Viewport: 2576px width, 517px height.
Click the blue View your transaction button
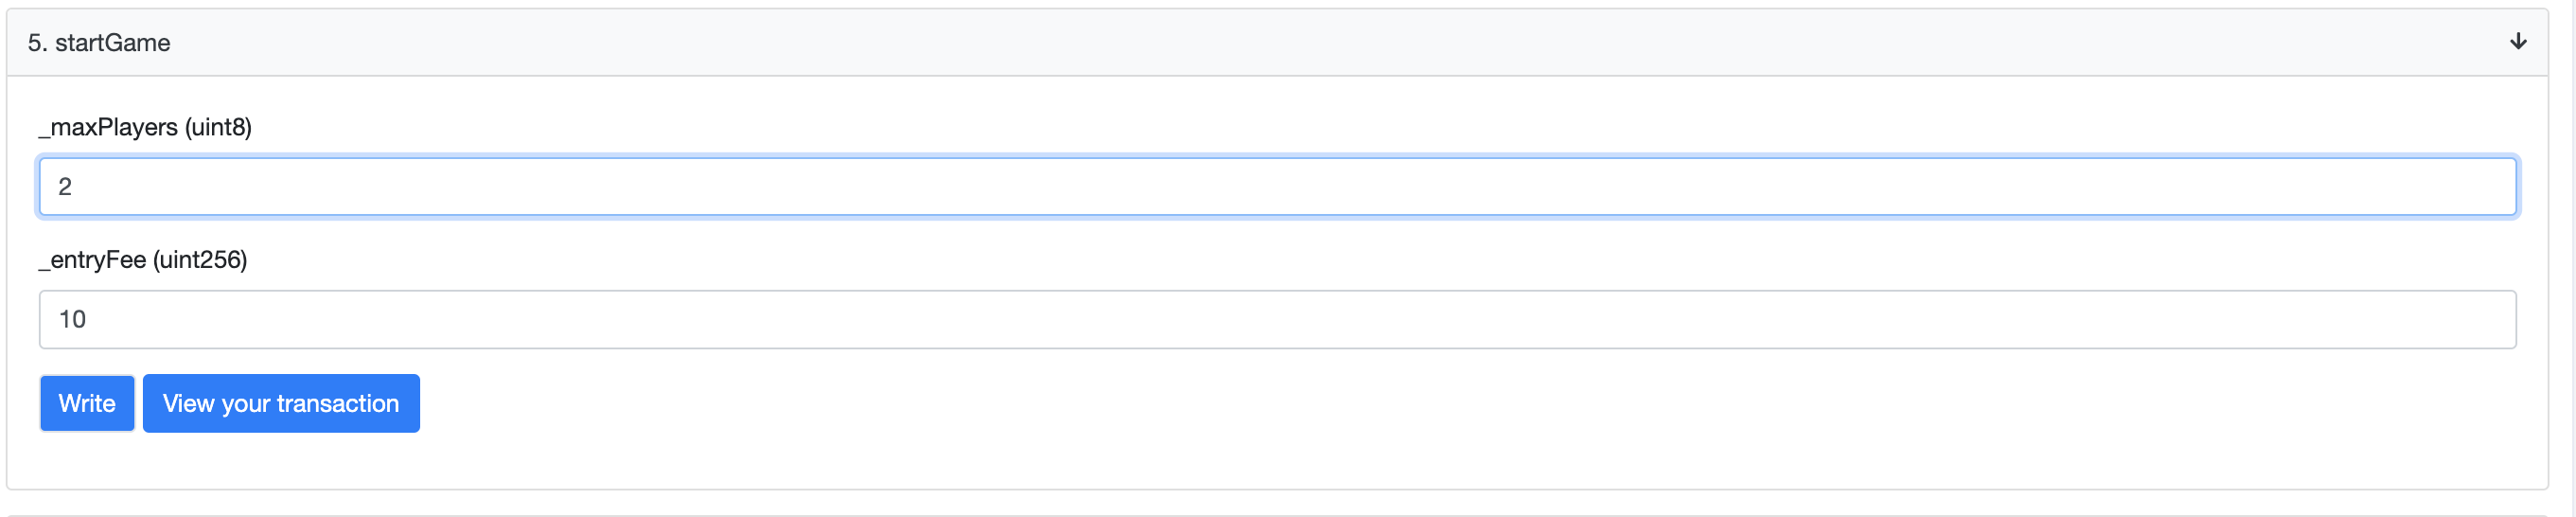pos(281,404)
